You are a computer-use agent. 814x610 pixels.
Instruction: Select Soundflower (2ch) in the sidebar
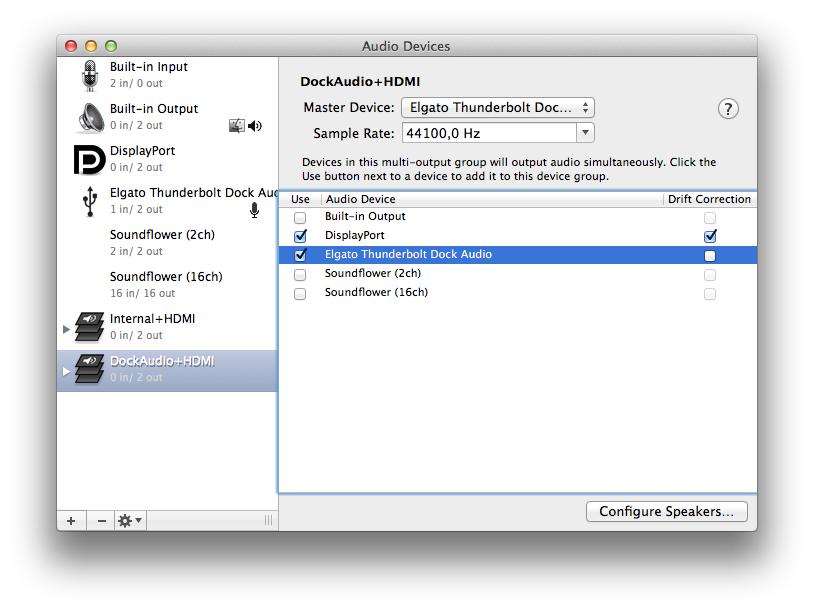167,243
